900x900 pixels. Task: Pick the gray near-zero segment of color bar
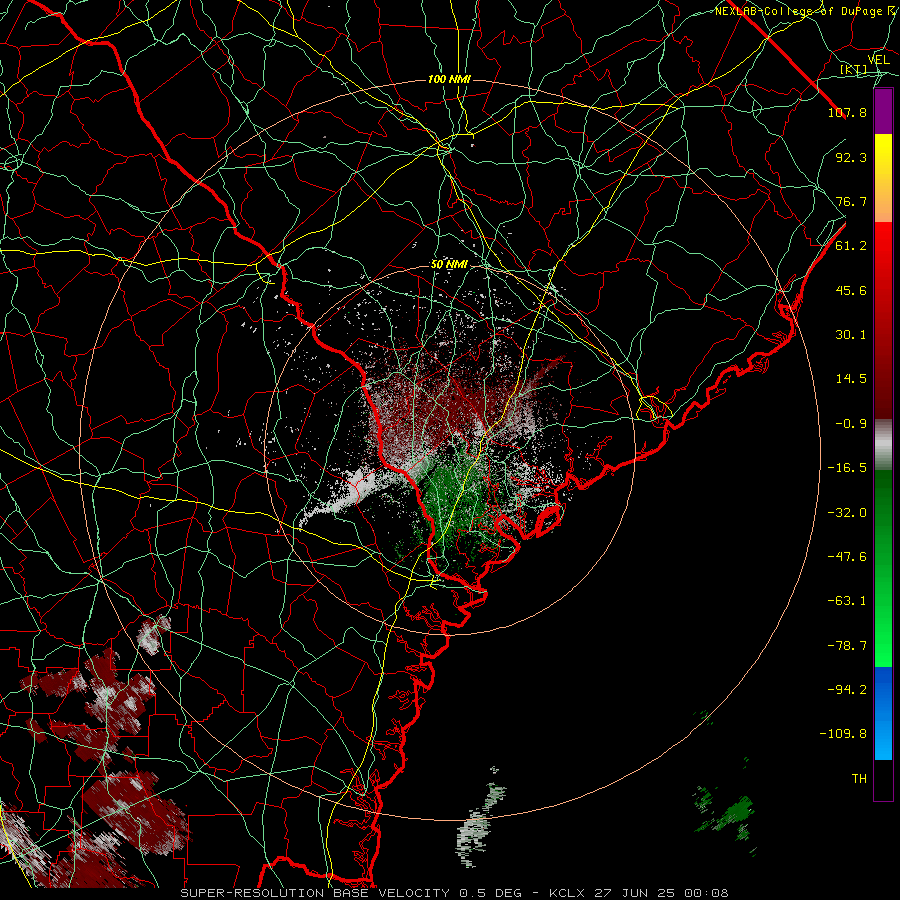tap(883, 445)
